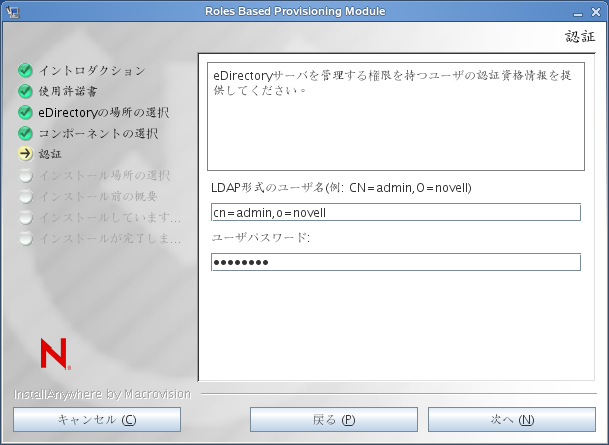The height and width of the screenshot is (445, 609).
Task: Click the LDAP形式のユーザ名 field label
Action: [341, 188]
